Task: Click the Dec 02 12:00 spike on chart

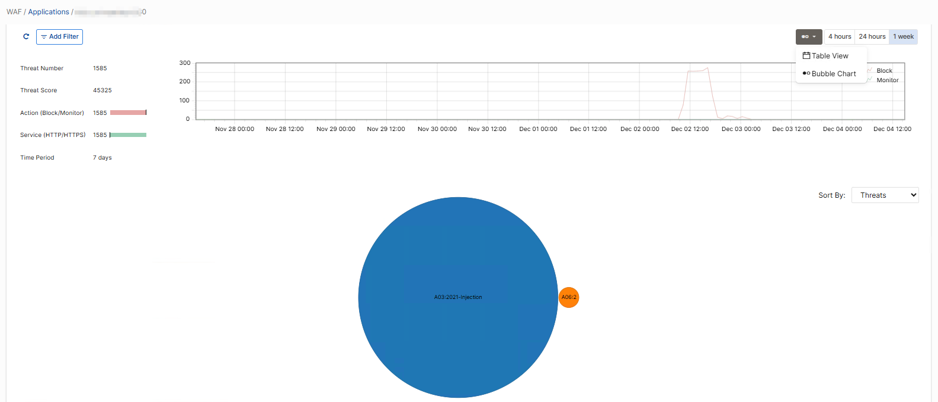Action: coord(698,71)
